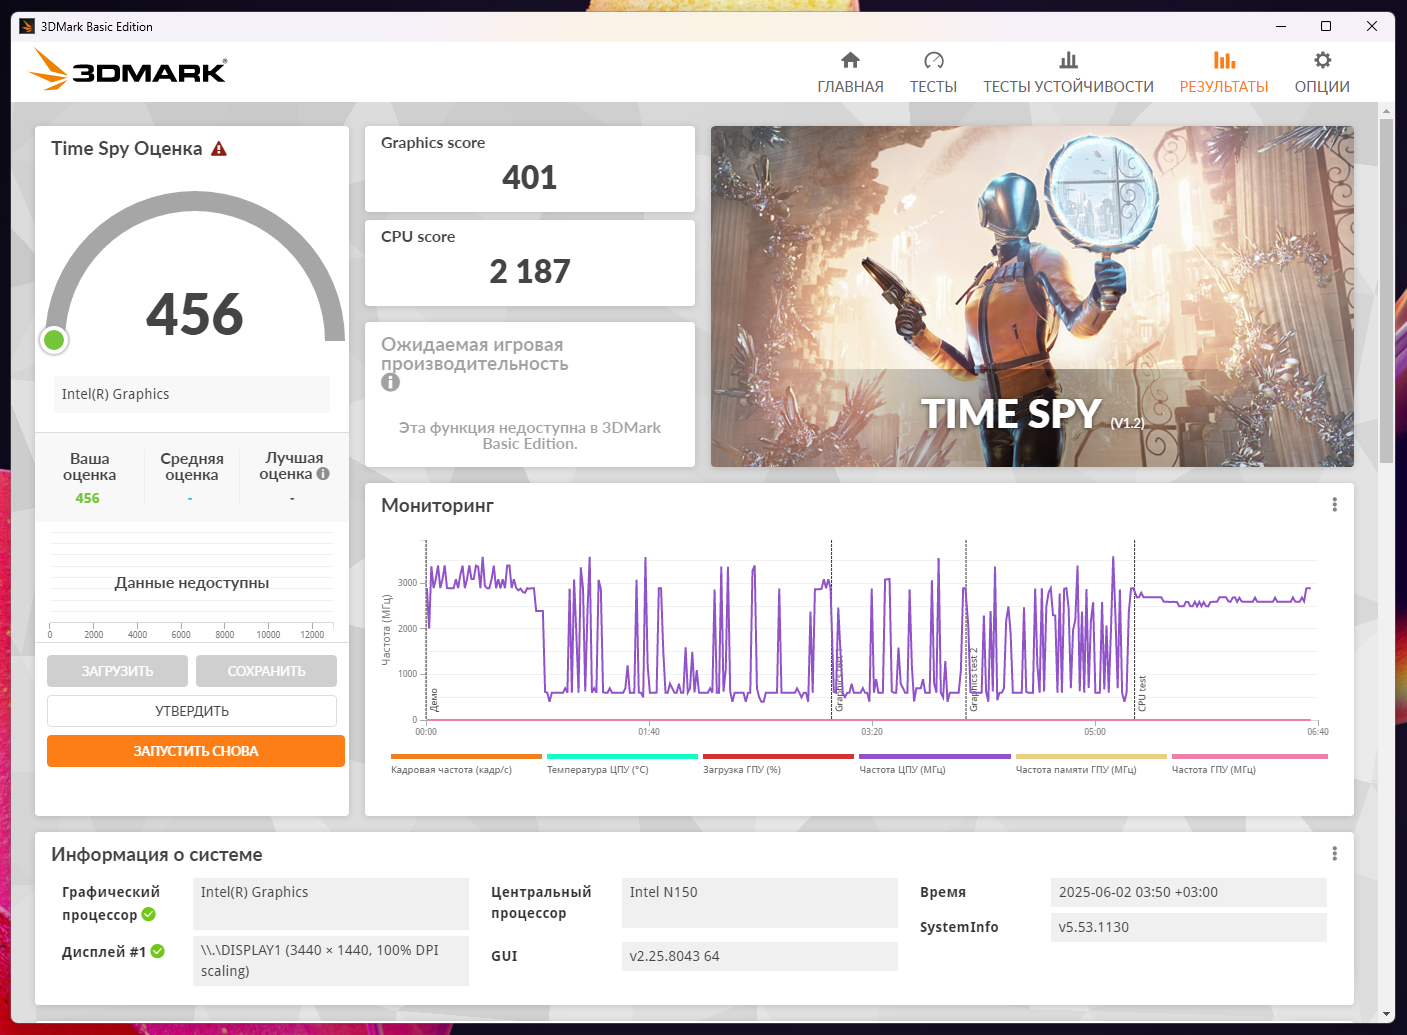The height and width of the screenshot is (1035, 1407).
Task: Click the Graphics test 2 marker in chart
Action: [x=973, y=680]
